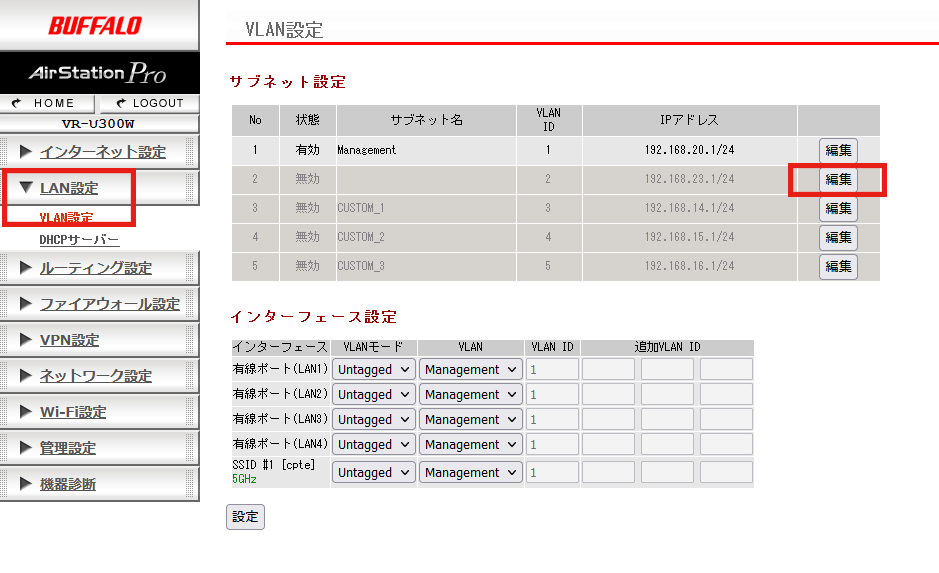This screenshot has width=939, height=573.
Task: Click the first 追加VLAN ID field for LAN2
Action: [608, 395]
